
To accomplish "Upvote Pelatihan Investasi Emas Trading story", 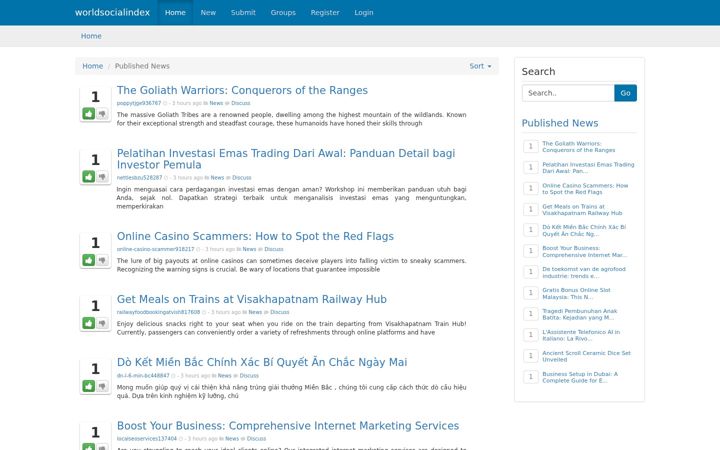I will [89, 176].
